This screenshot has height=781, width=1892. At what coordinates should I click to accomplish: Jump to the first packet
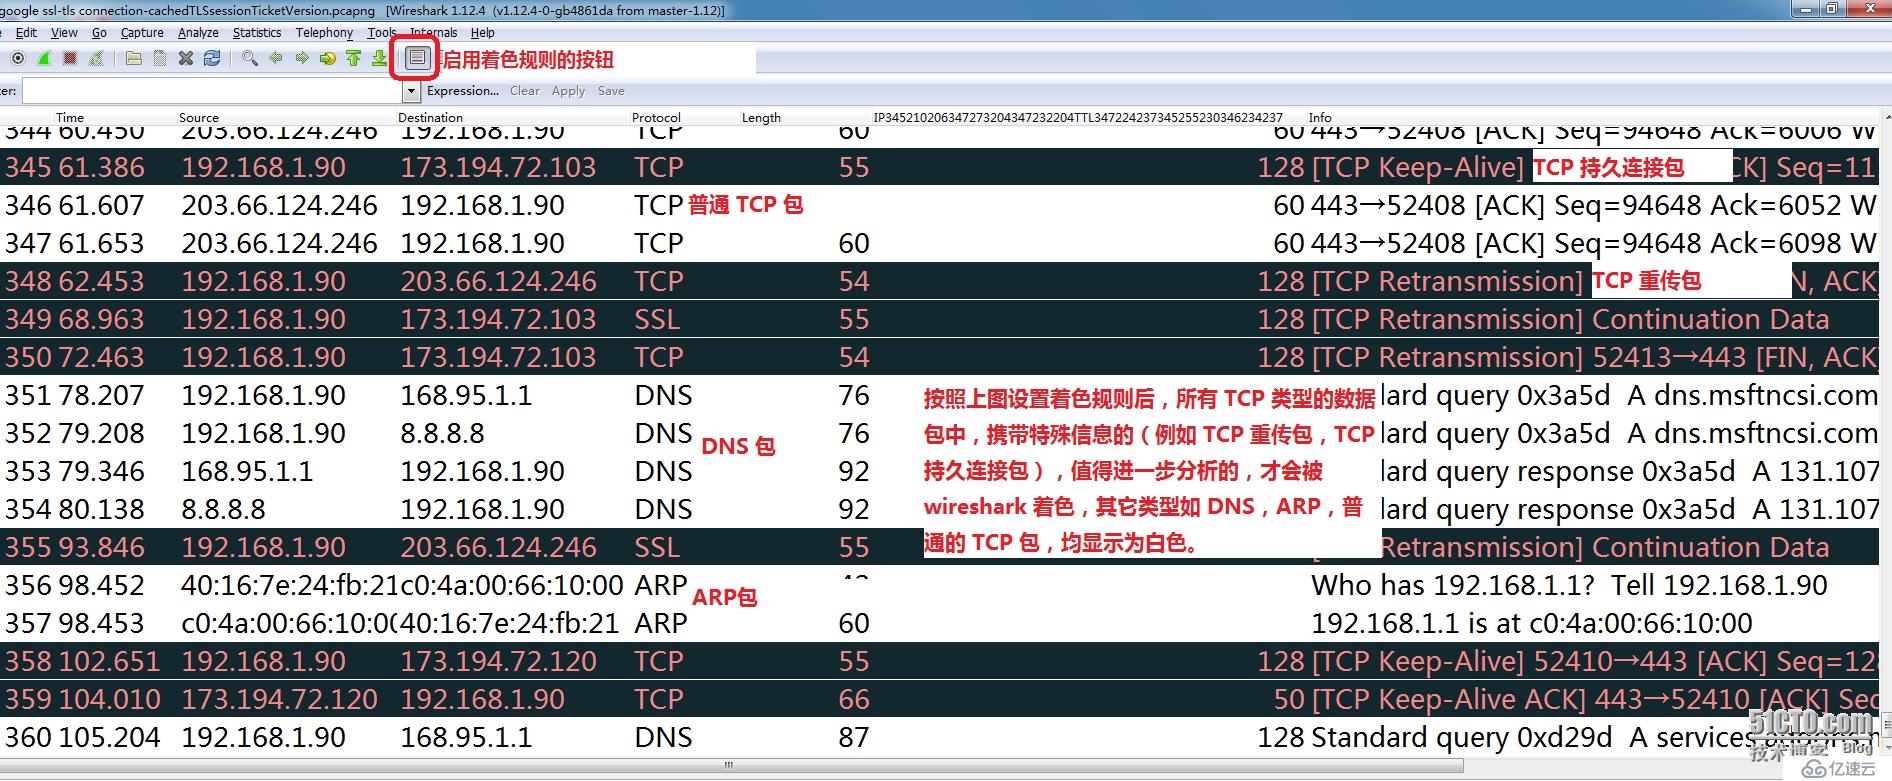pyautogui.click(x=353, y=59)
